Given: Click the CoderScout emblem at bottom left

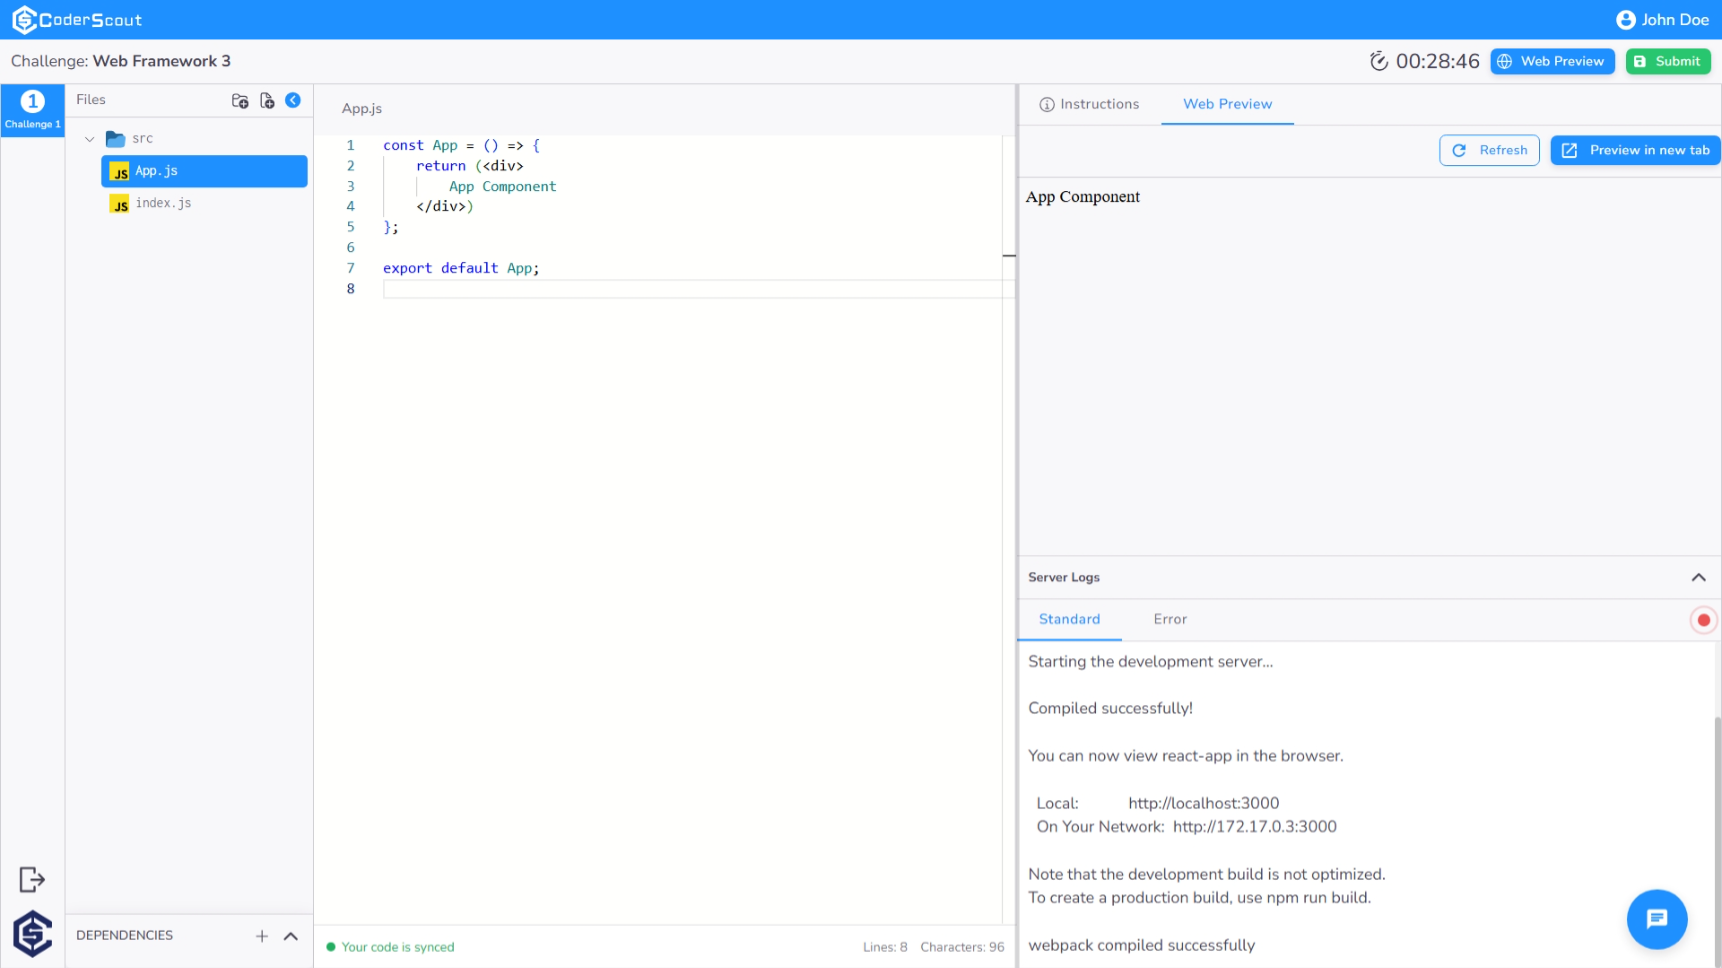Looking at the screenshot, I should click(31, 933).
